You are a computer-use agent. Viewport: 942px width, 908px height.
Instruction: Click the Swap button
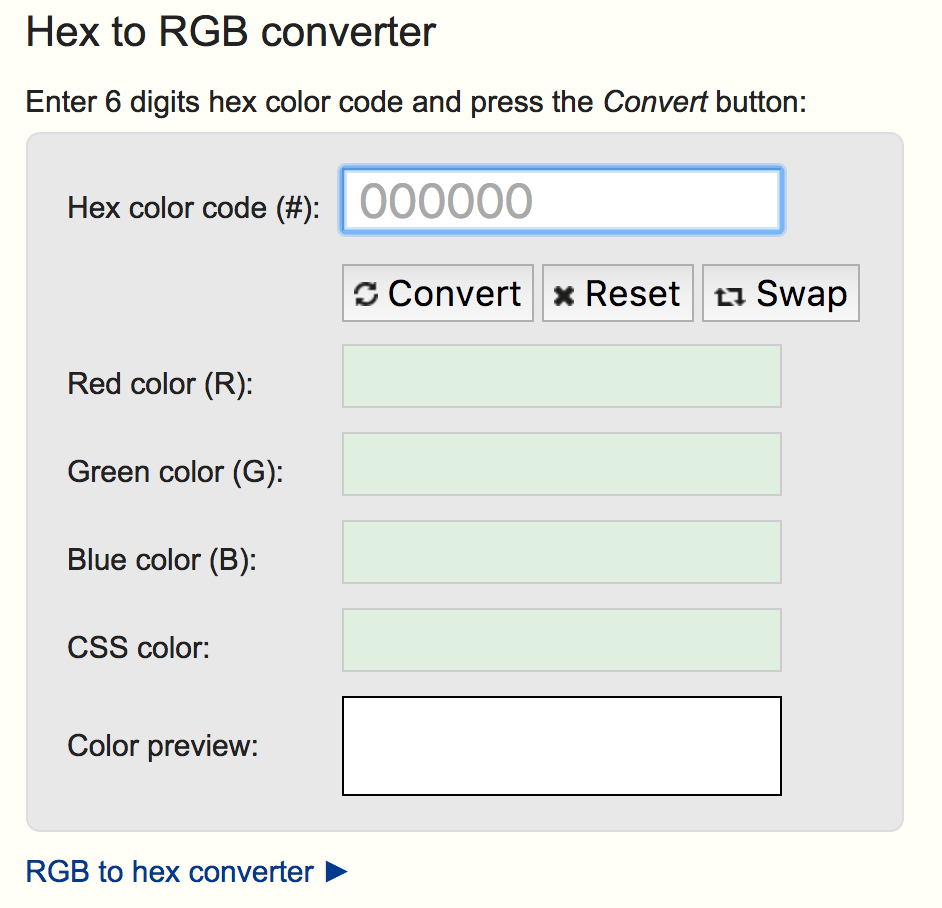point(780,293)
